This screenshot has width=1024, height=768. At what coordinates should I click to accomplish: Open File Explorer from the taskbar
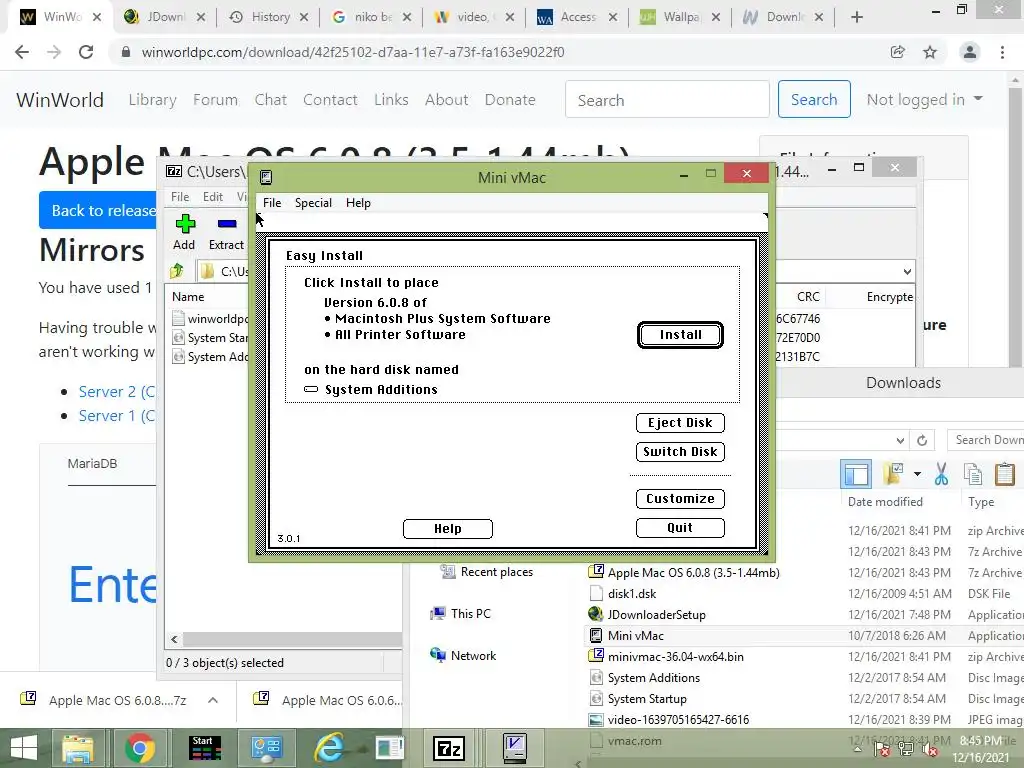click(x=78, y=748)
